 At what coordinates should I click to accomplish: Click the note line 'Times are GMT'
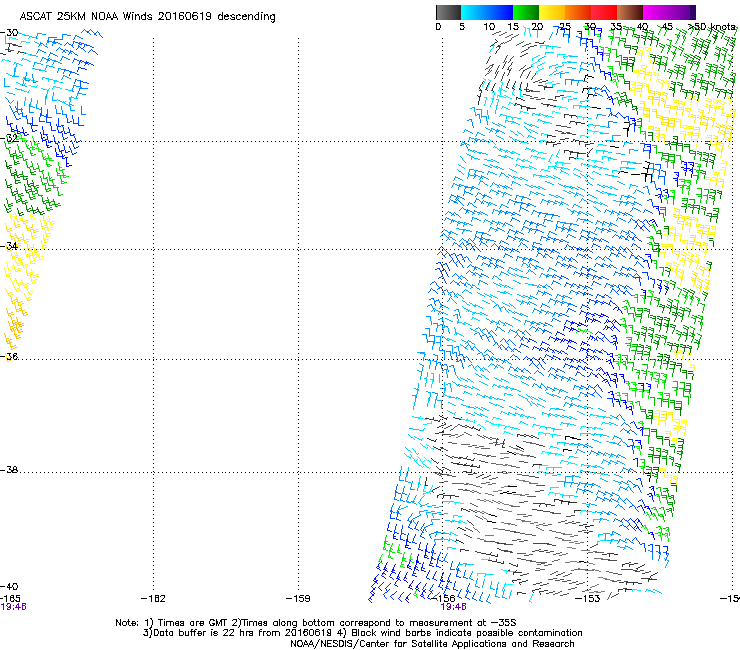[193, 623]
